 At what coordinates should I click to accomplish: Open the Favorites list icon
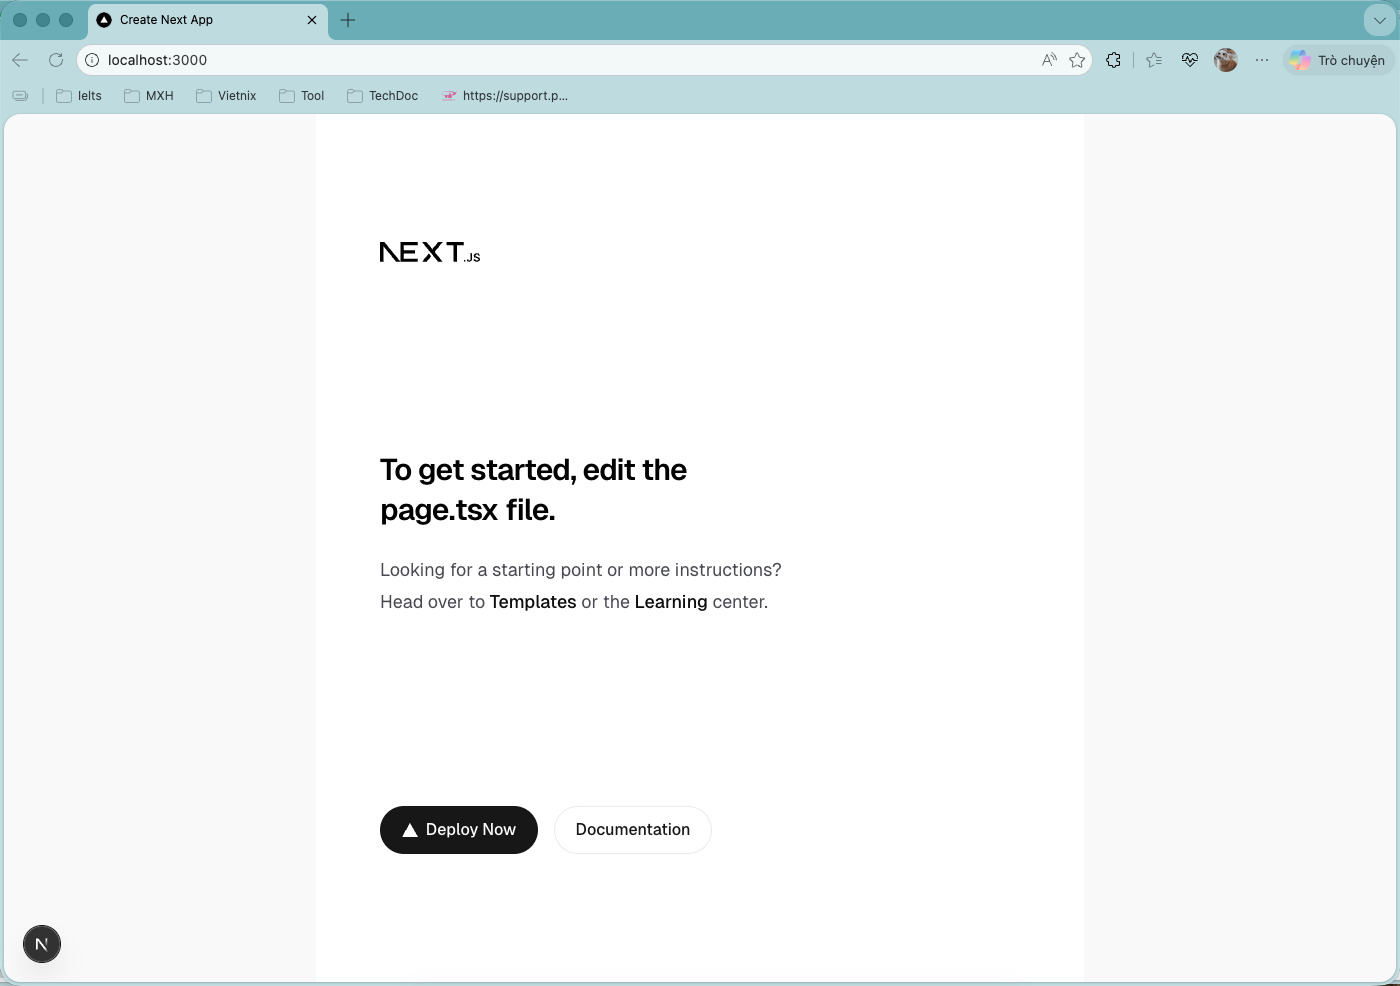[x=1153, y=60]
